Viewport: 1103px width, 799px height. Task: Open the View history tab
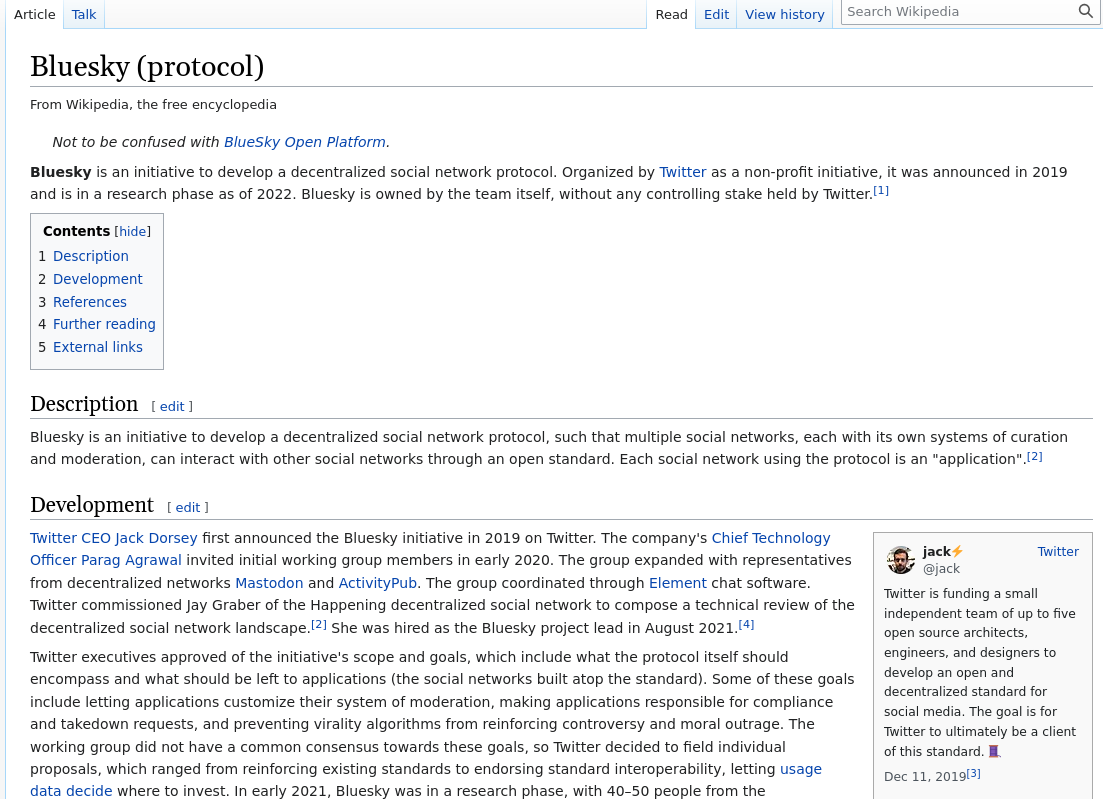(784, 14)
